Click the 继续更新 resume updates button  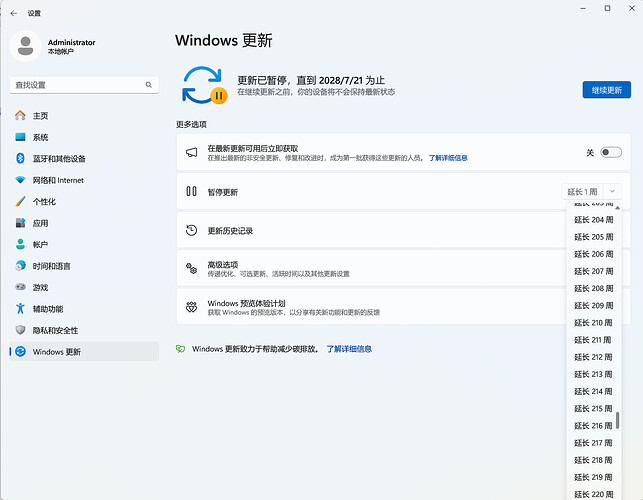(x=607, y=90)
